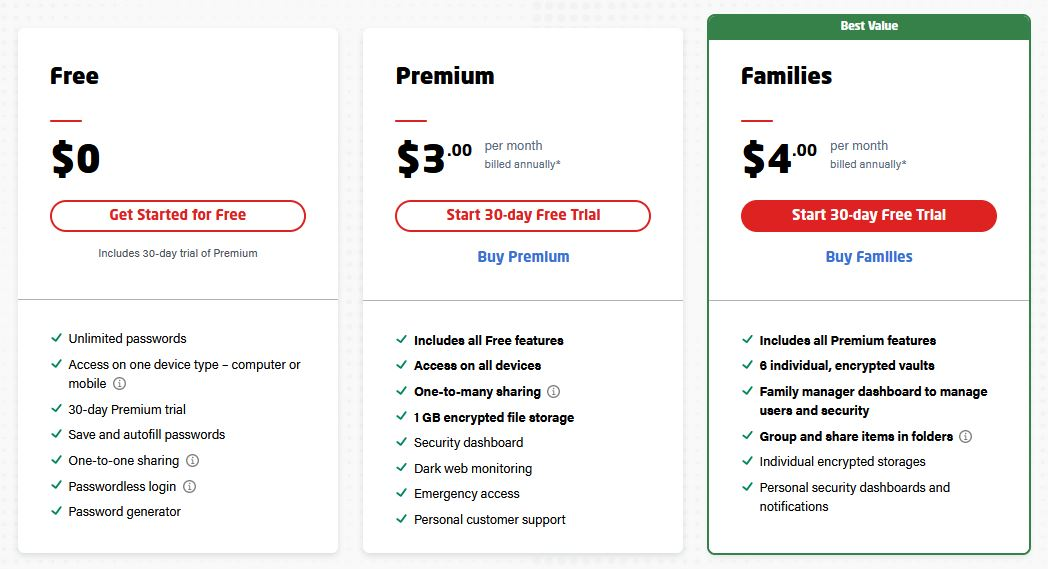Click info icon next to Passwordless login
Viewport: 1048px width, 569px height.
click(x=190, y=487)
